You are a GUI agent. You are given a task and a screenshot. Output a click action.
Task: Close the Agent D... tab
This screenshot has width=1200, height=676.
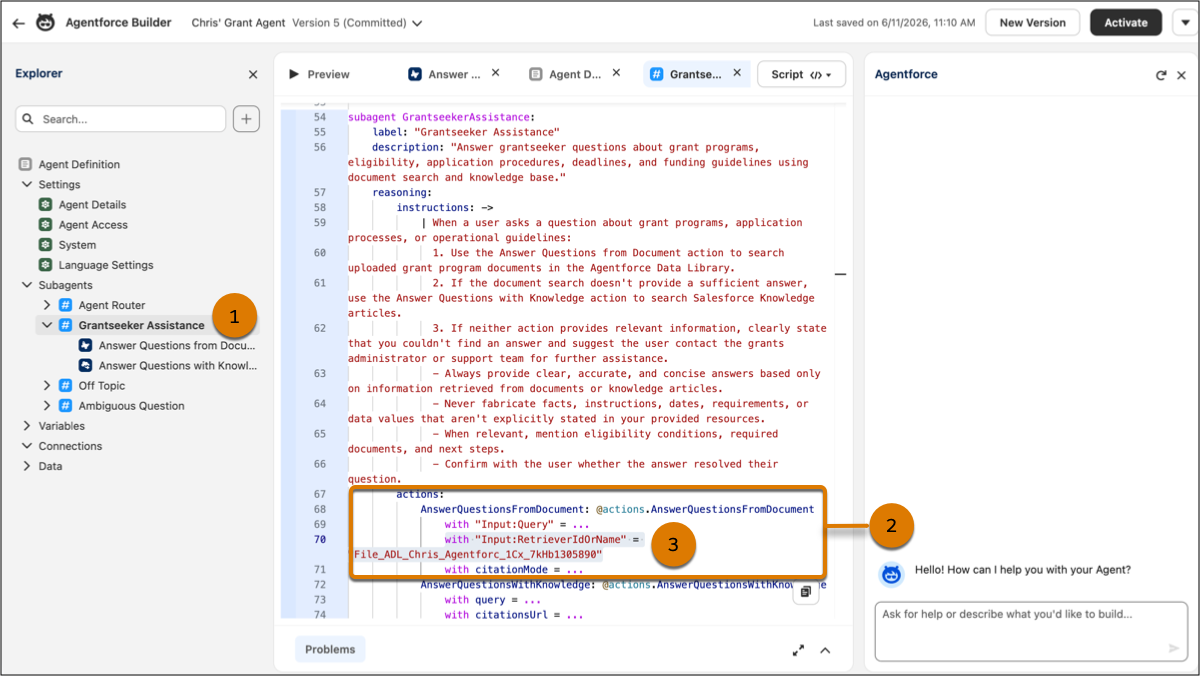click(616, 73)
